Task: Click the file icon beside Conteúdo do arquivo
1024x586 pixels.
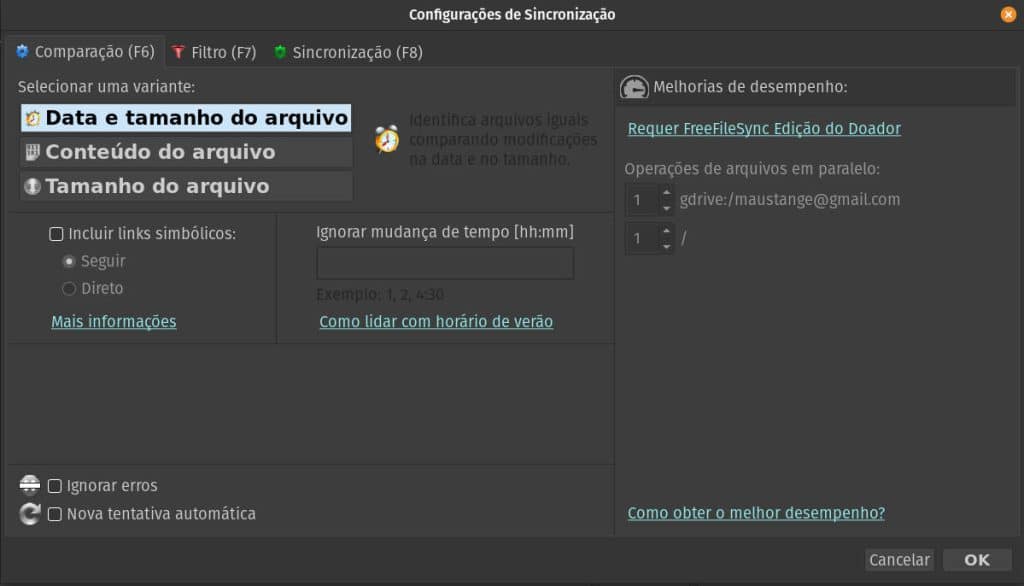Action: (x=32, y=151)
